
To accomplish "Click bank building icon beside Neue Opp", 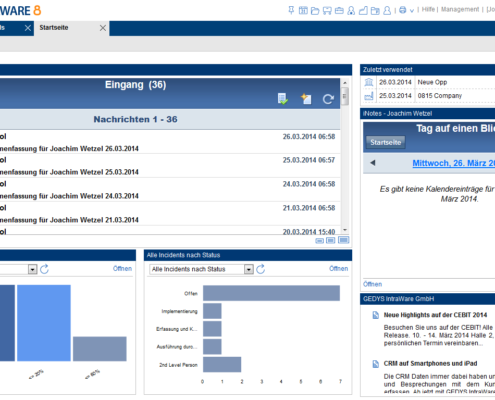I will point(369,82).
